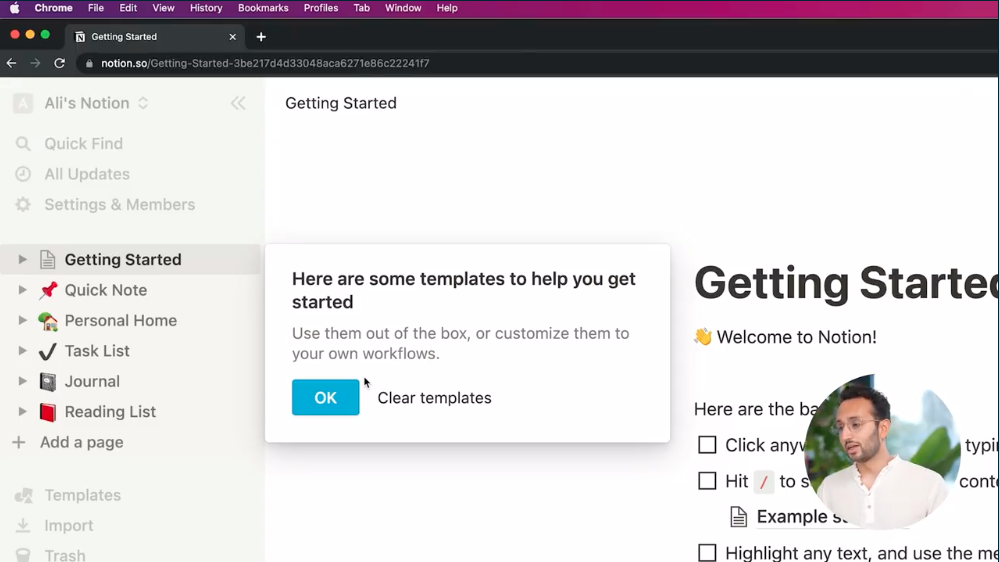999x562 pixels.
Task: Click the Import download icon
Action: point(23,526)
